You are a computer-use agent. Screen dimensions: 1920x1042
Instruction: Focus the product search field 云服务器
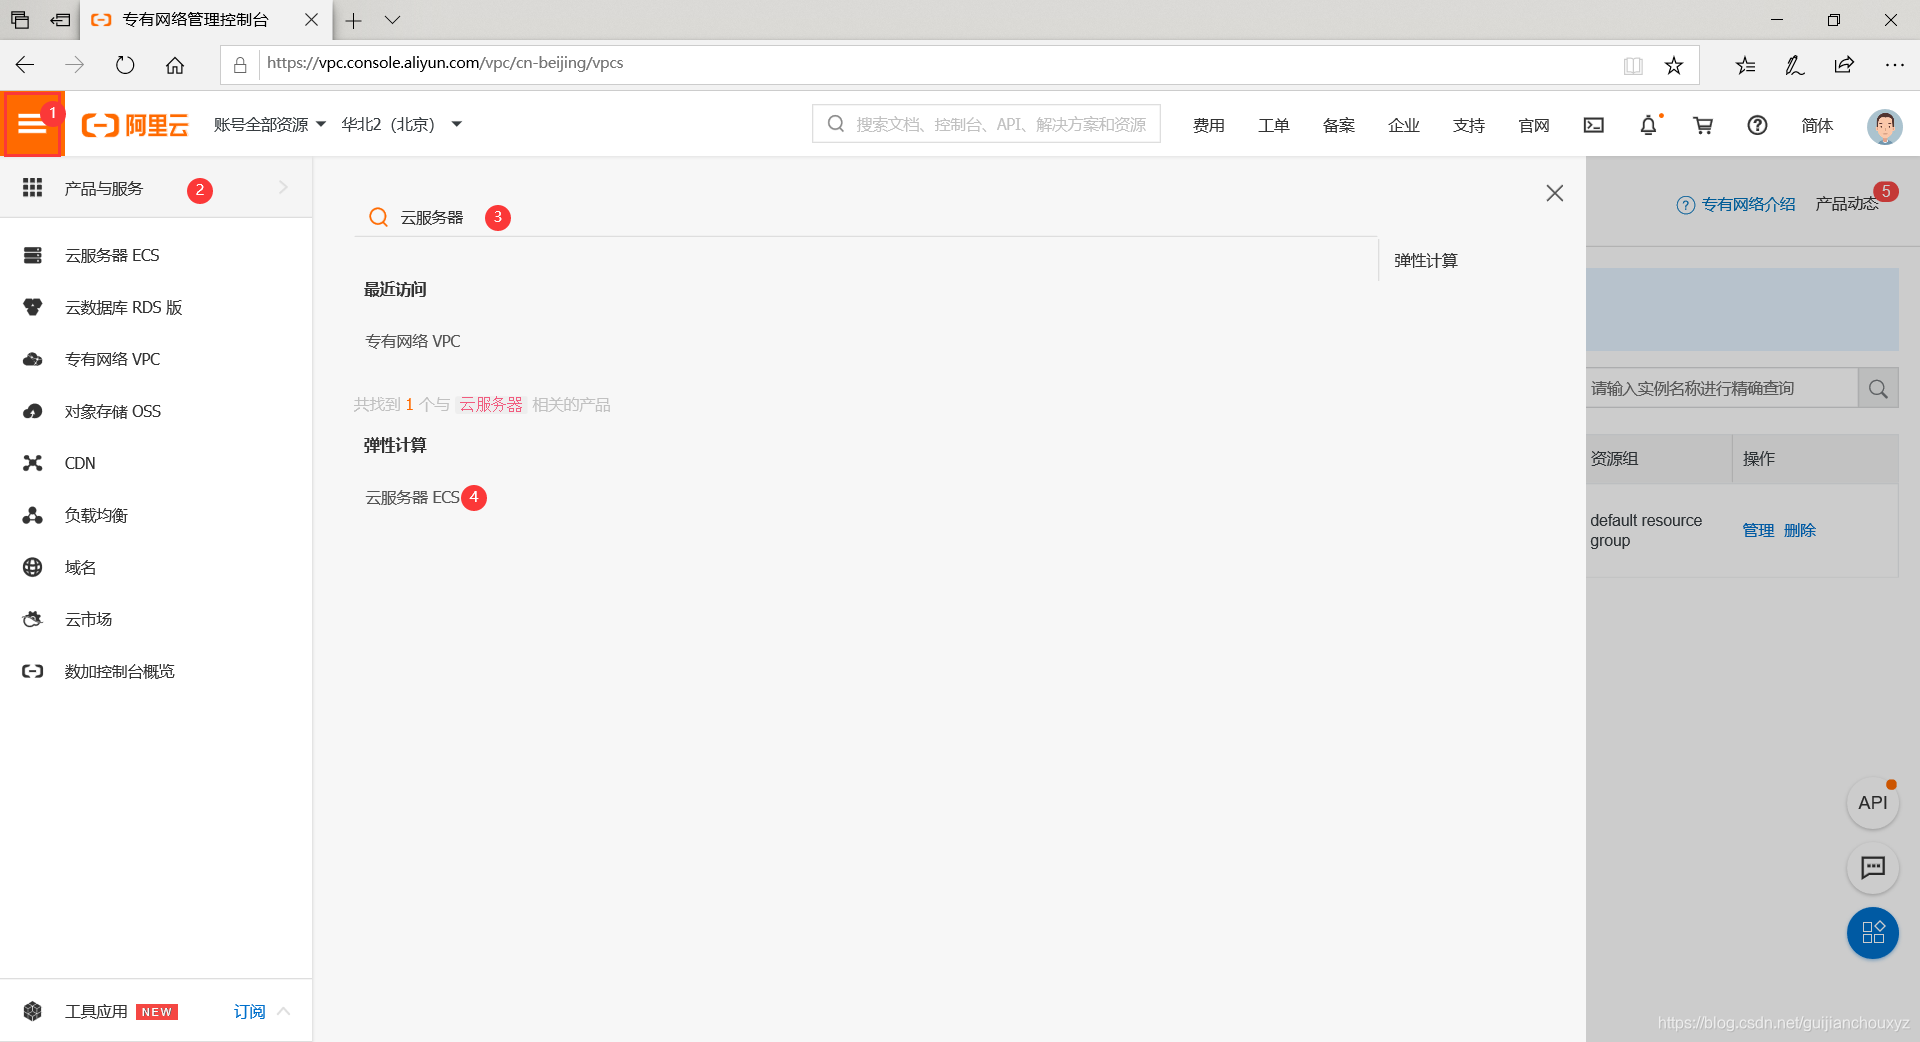click(866, 217)
